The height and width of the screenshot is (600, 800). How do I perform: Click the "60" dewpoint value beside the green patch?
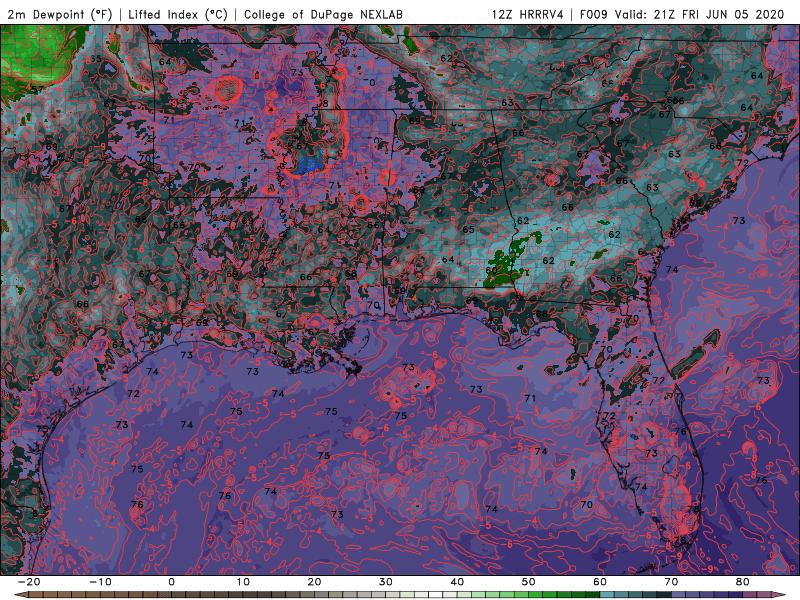[x=491, y=270]
